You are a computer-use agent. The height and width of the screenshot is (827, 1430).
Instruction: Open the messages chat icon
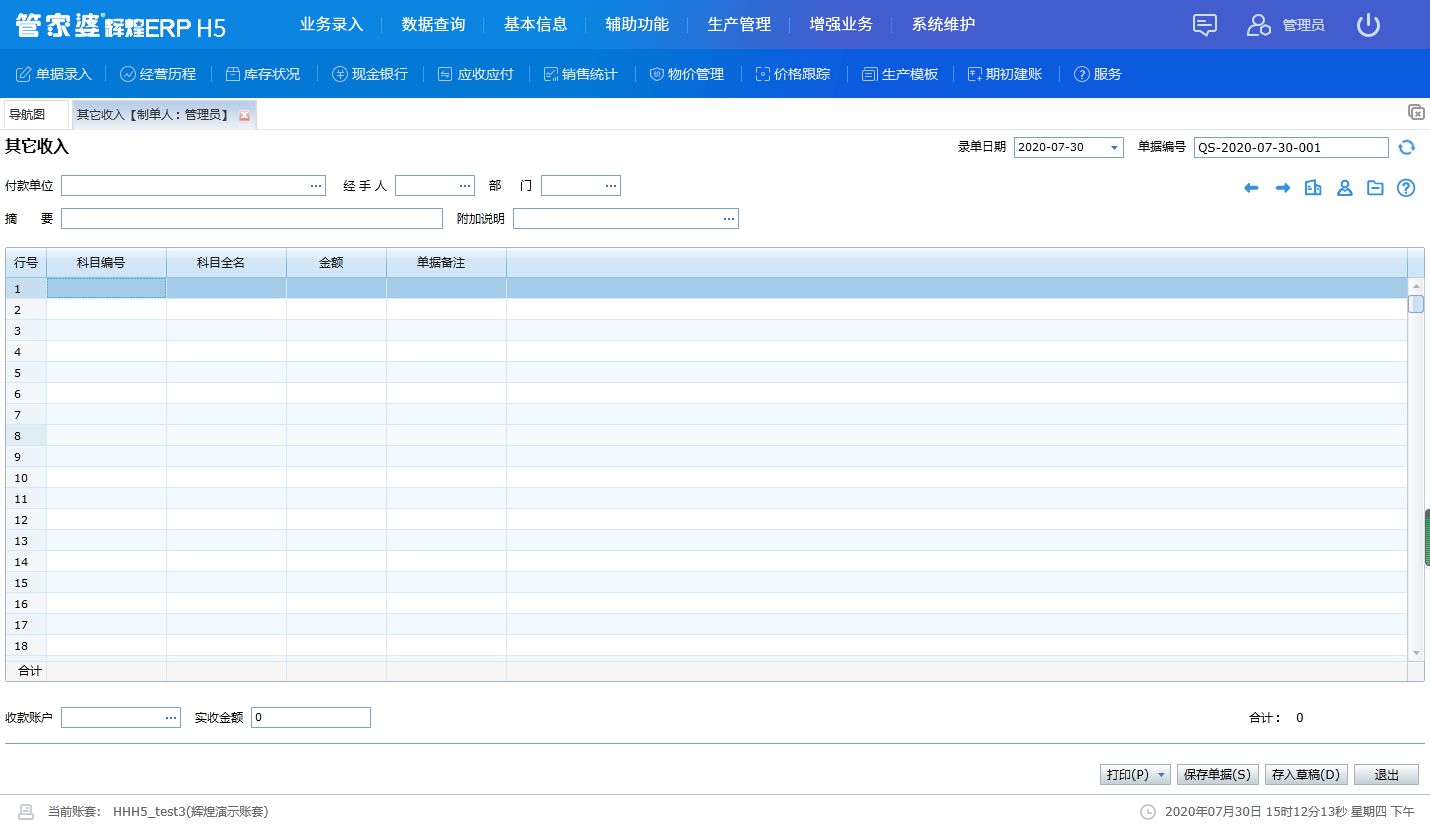(1205, 25)
